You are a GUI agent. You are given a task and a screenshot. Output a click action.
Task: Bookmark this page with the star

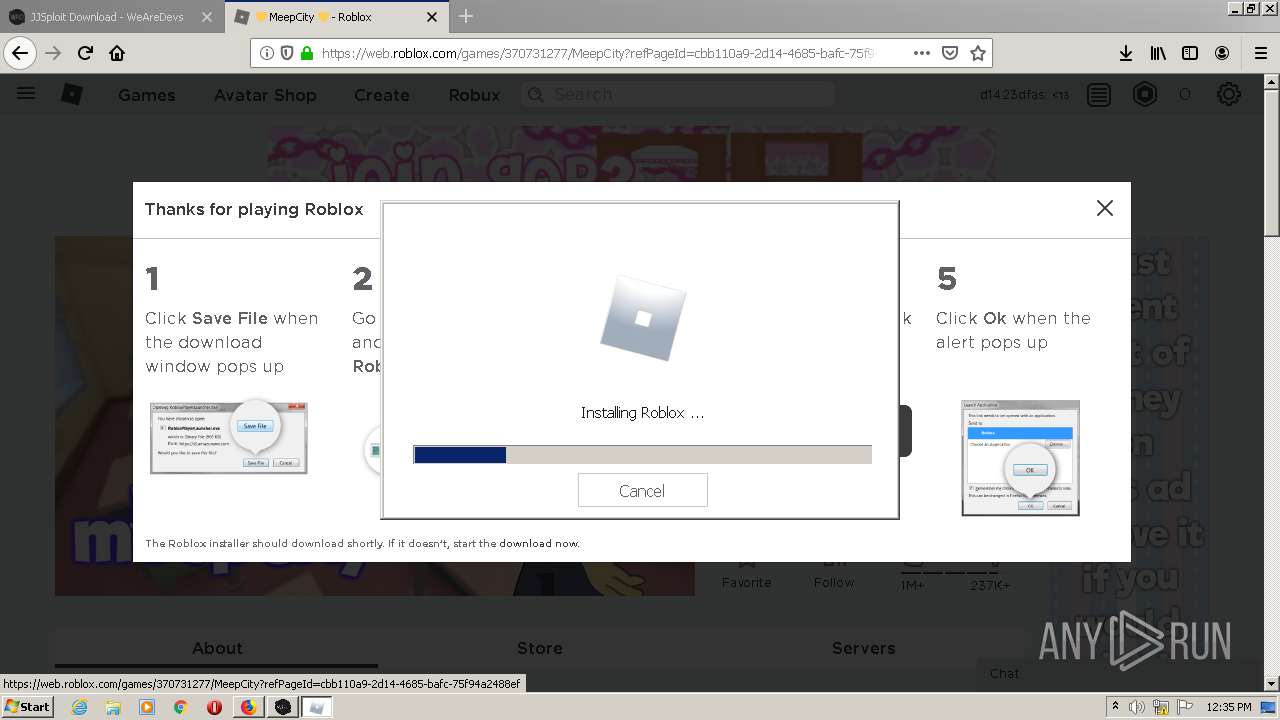(978, 53)
